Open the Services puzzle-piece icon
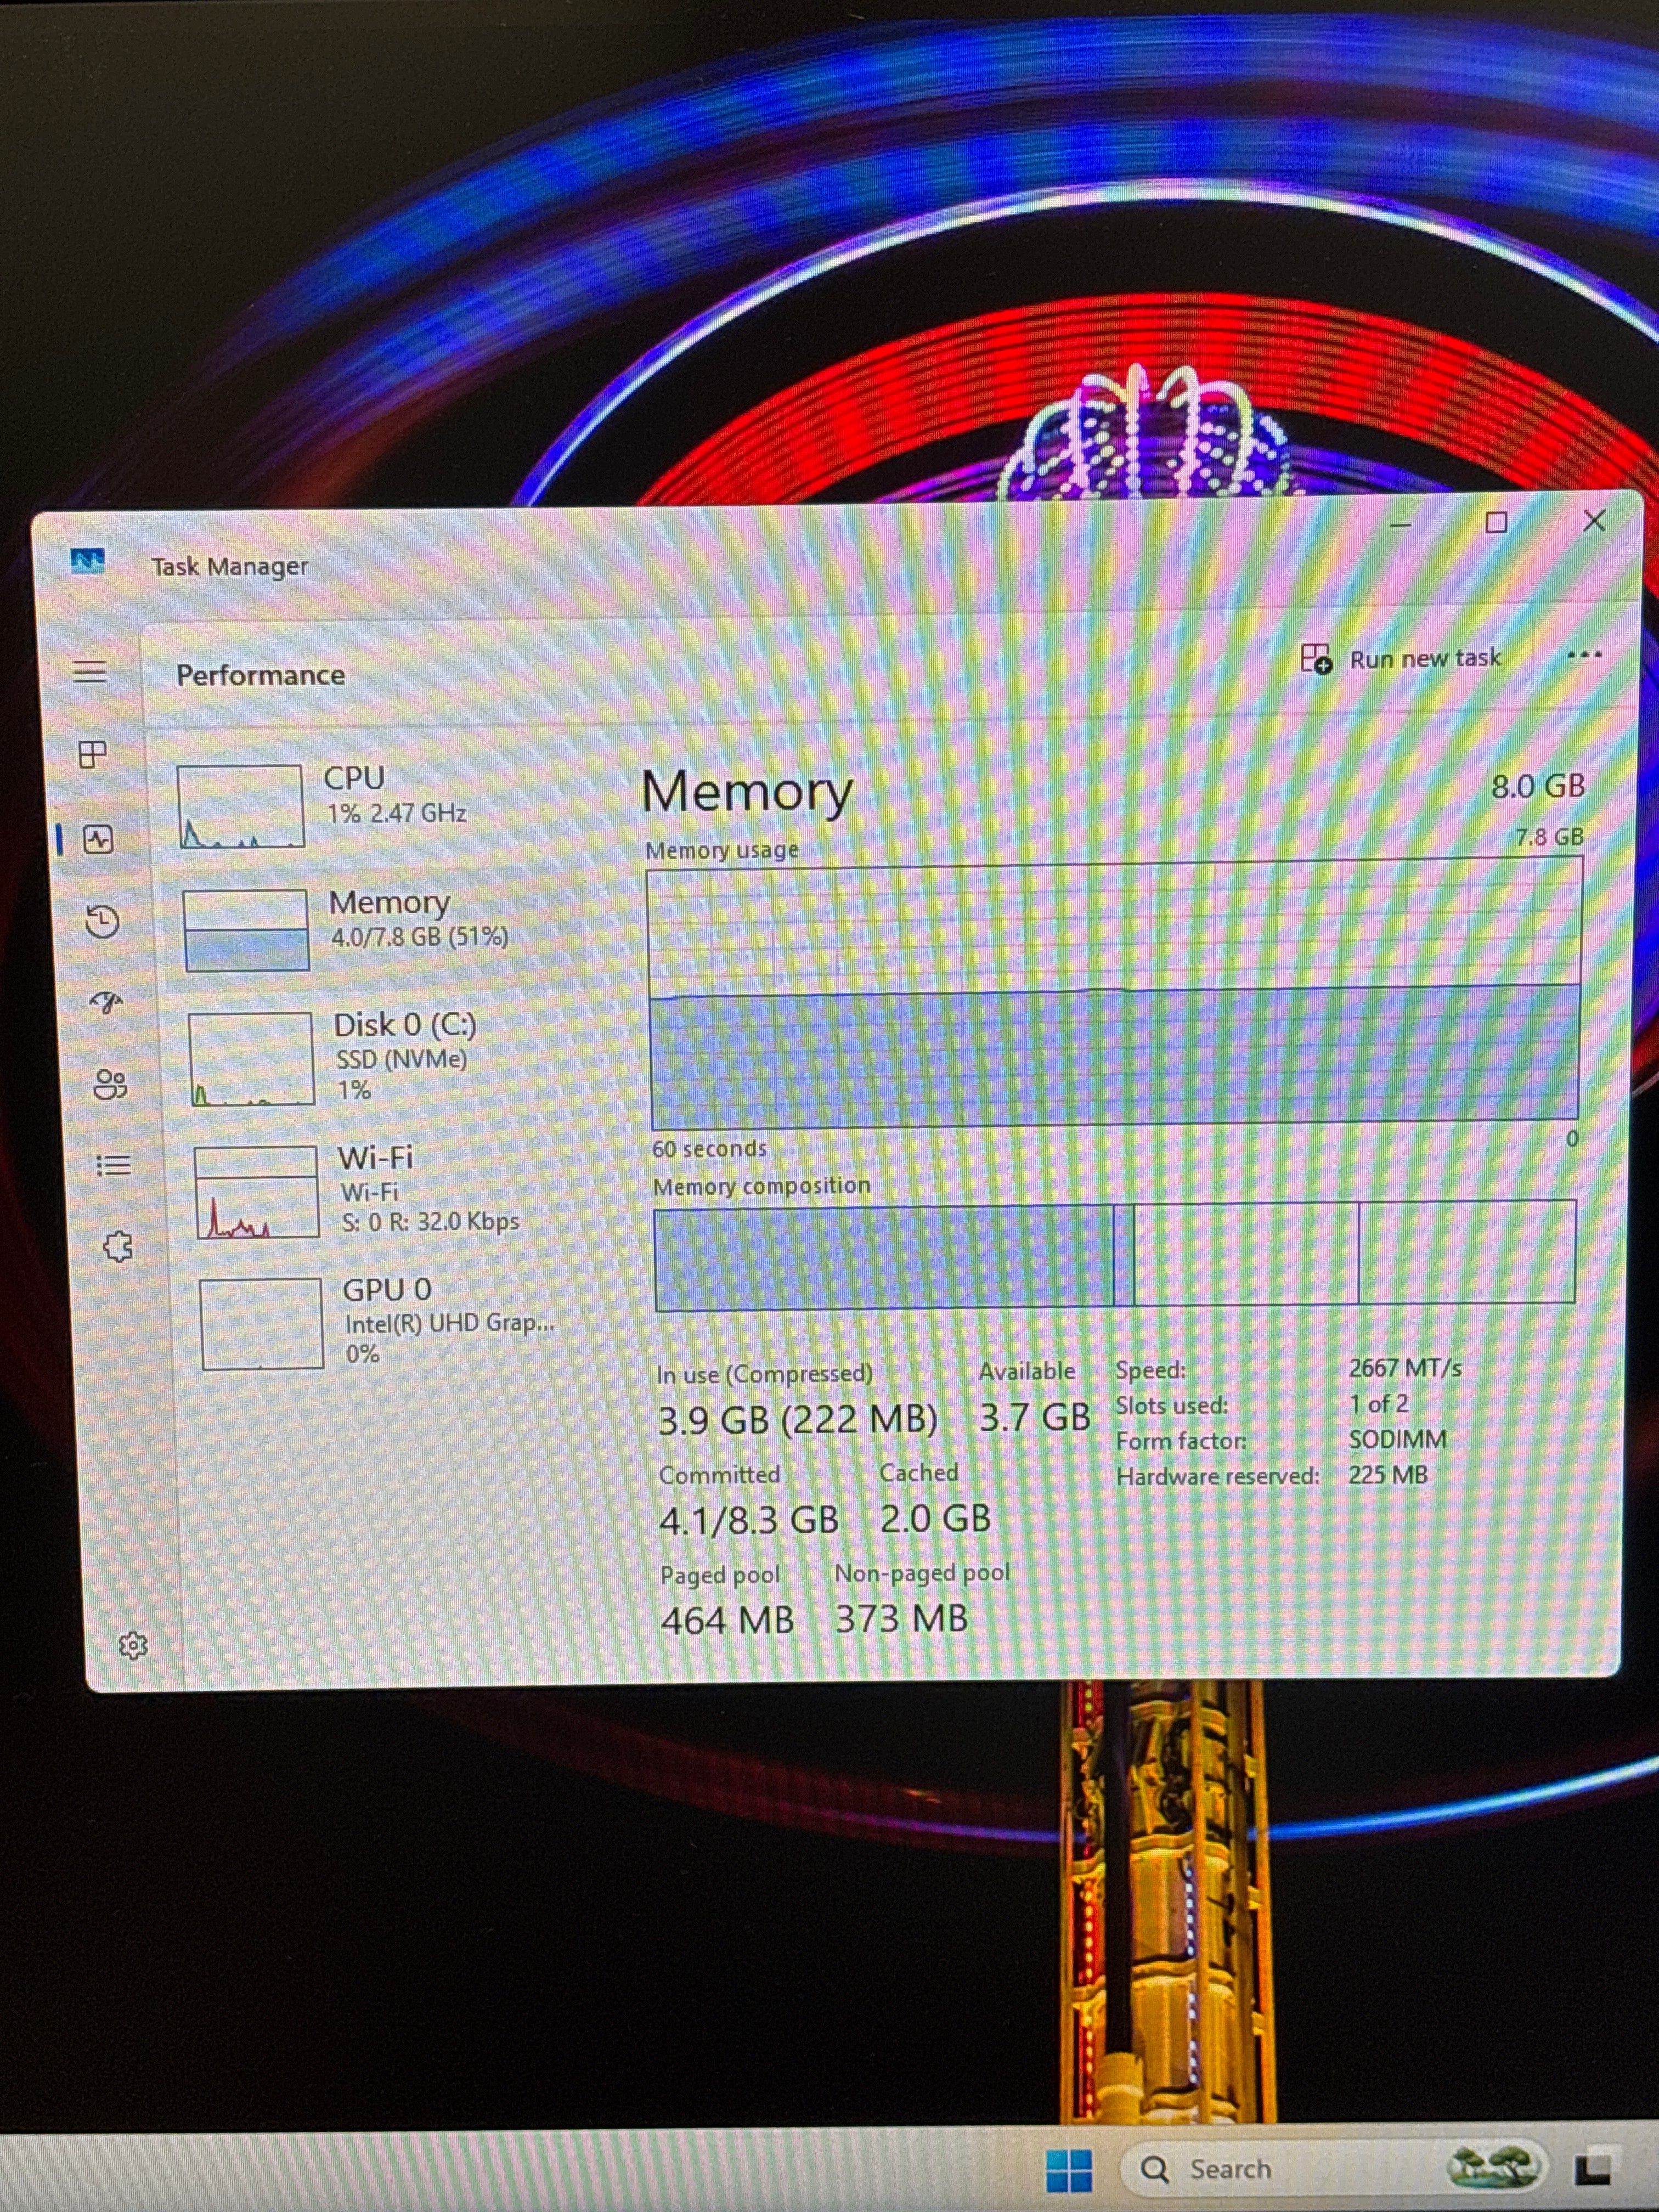The height and width of the screenshot is (2212, 1659). 118,1246
